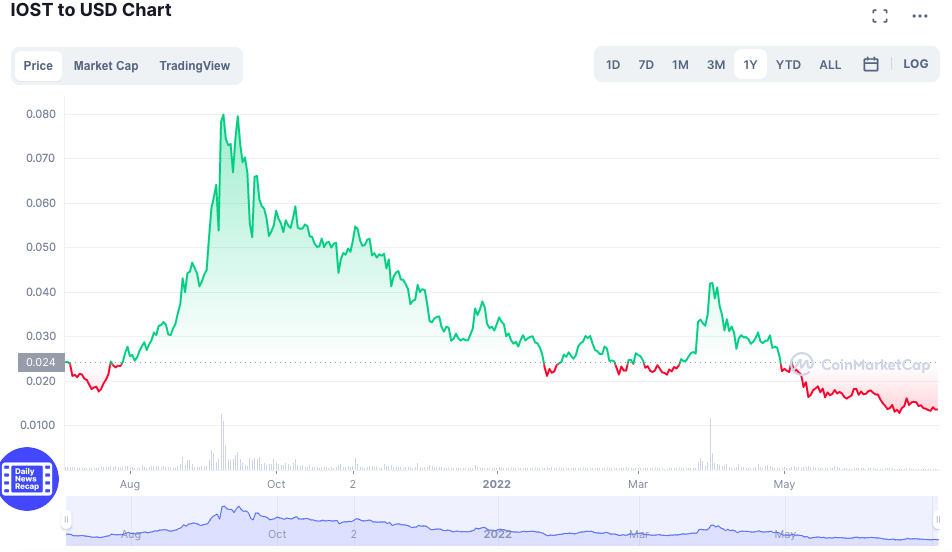Click the IOST to USD Chart heading

click(91, 10)
